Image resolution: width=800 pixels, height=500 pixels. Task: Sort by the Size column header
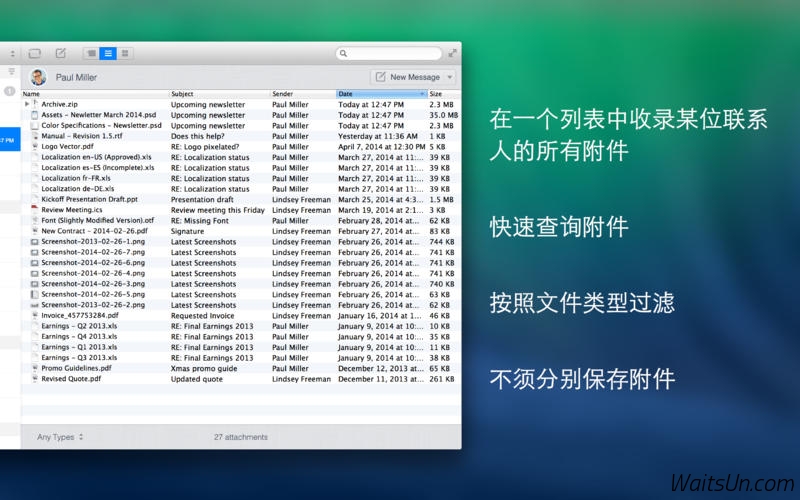coord(444,94)
